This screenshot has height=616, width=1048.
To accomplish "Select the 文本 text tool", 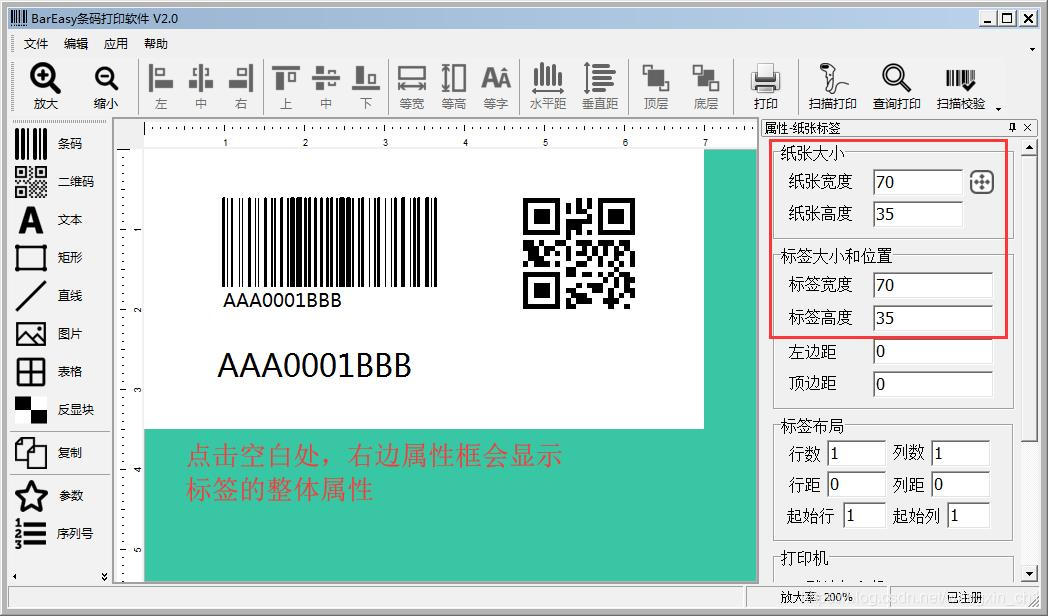I will pos(49,220).
